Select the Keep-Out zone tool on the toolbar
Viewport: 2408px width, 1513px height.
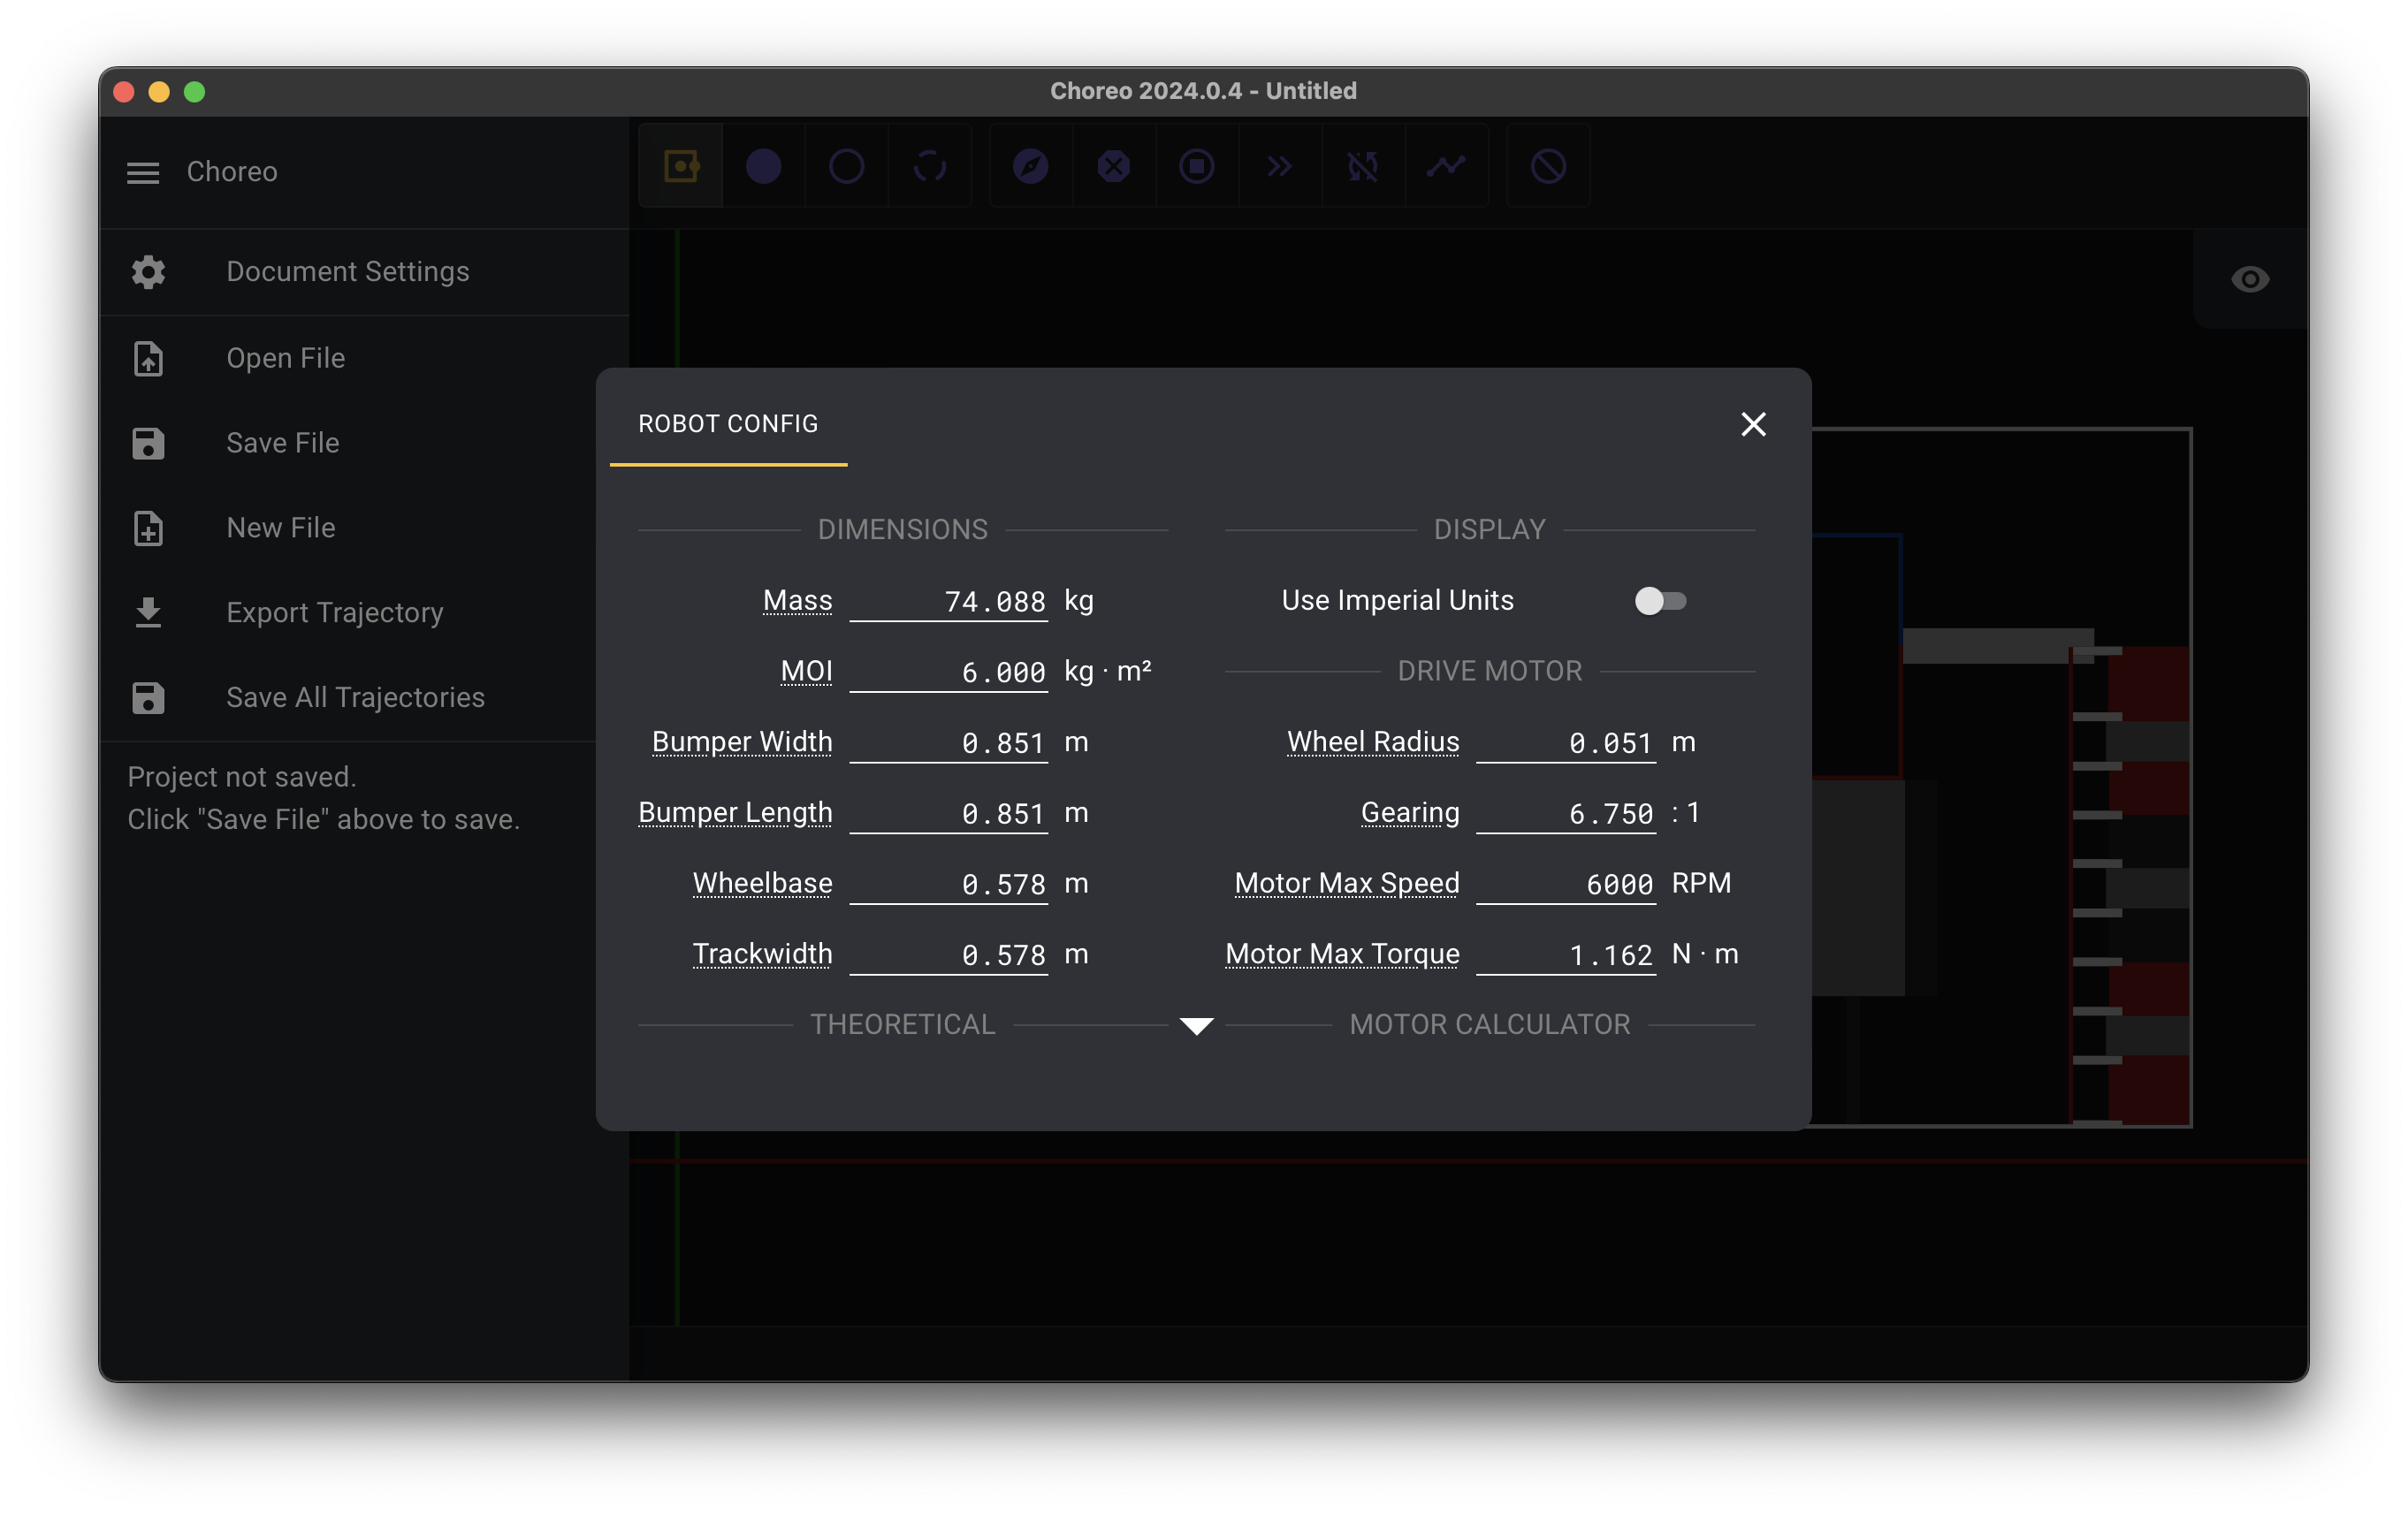coord(1547,166)
